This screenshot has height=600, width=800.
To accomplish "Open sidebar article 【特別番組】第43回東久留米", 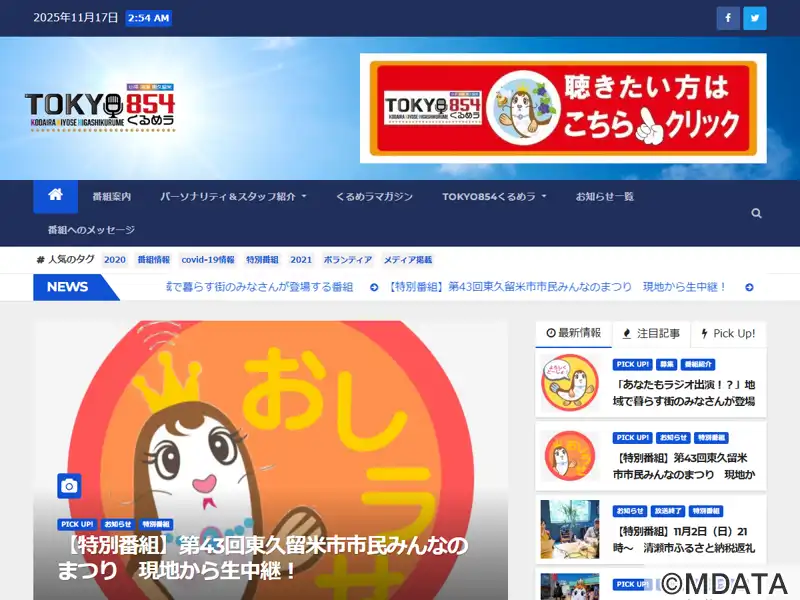I will point(684,466).
